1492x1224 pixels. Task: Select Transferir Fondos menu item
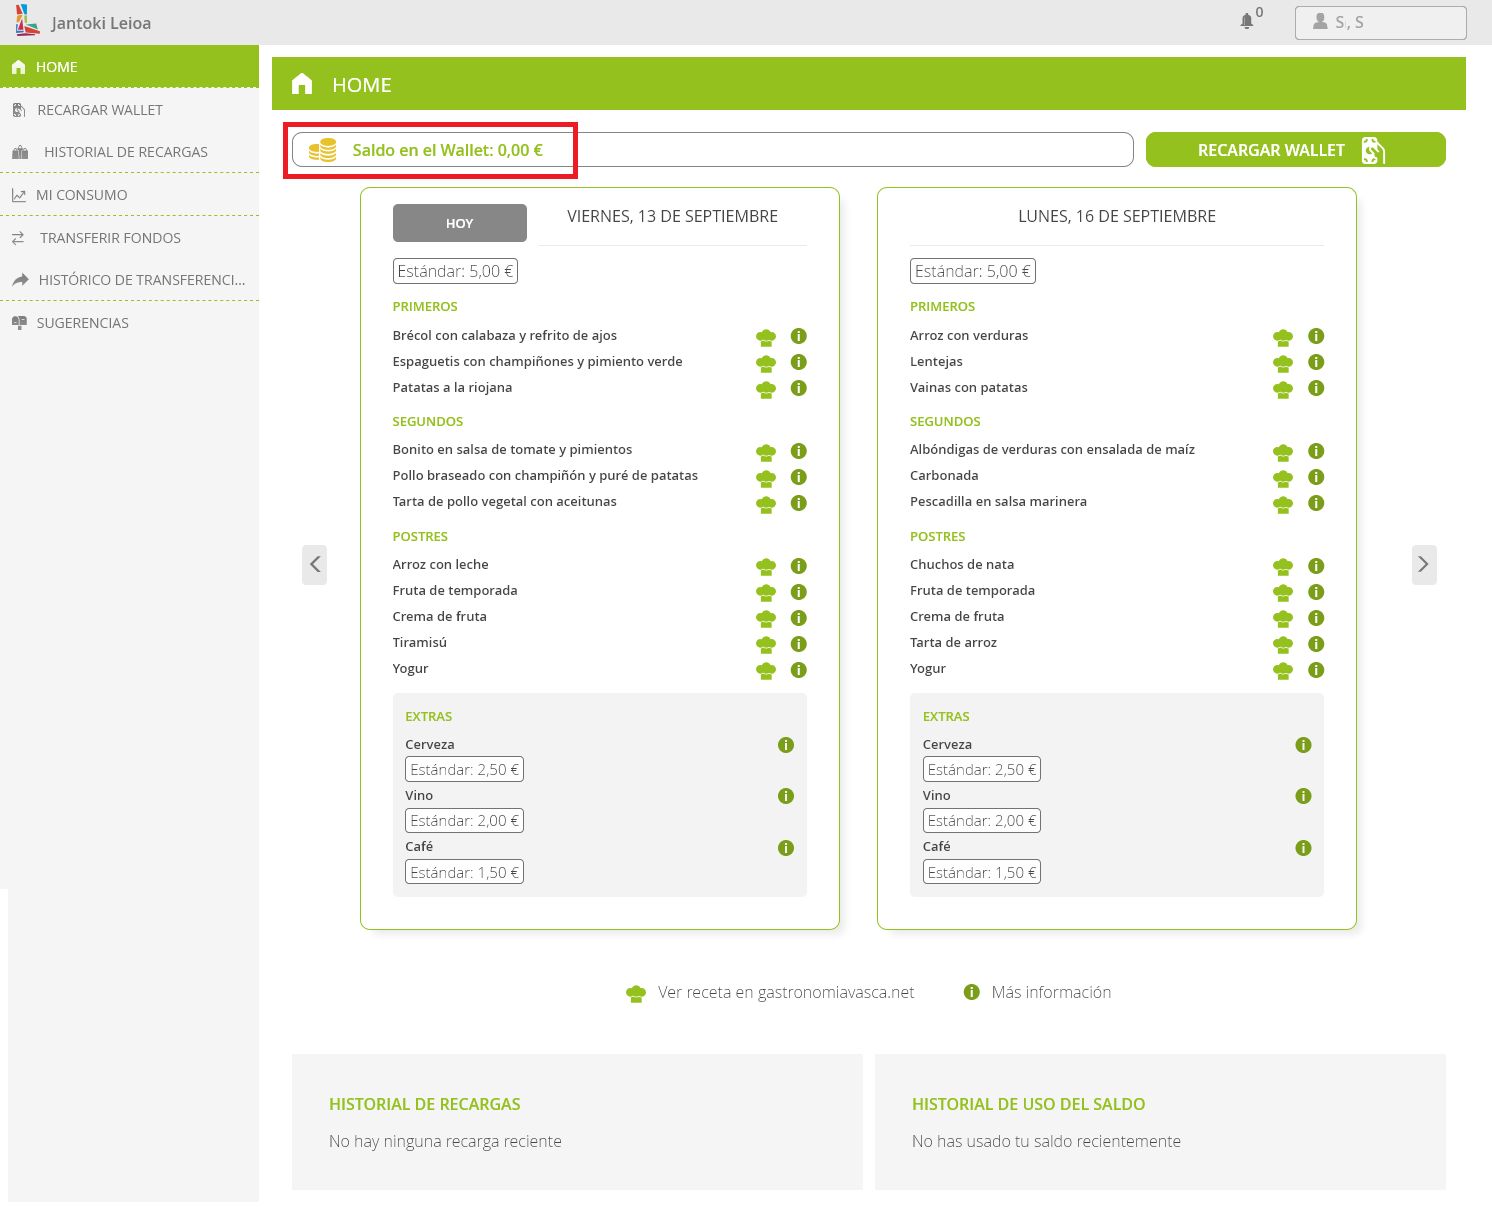[110, 238]
